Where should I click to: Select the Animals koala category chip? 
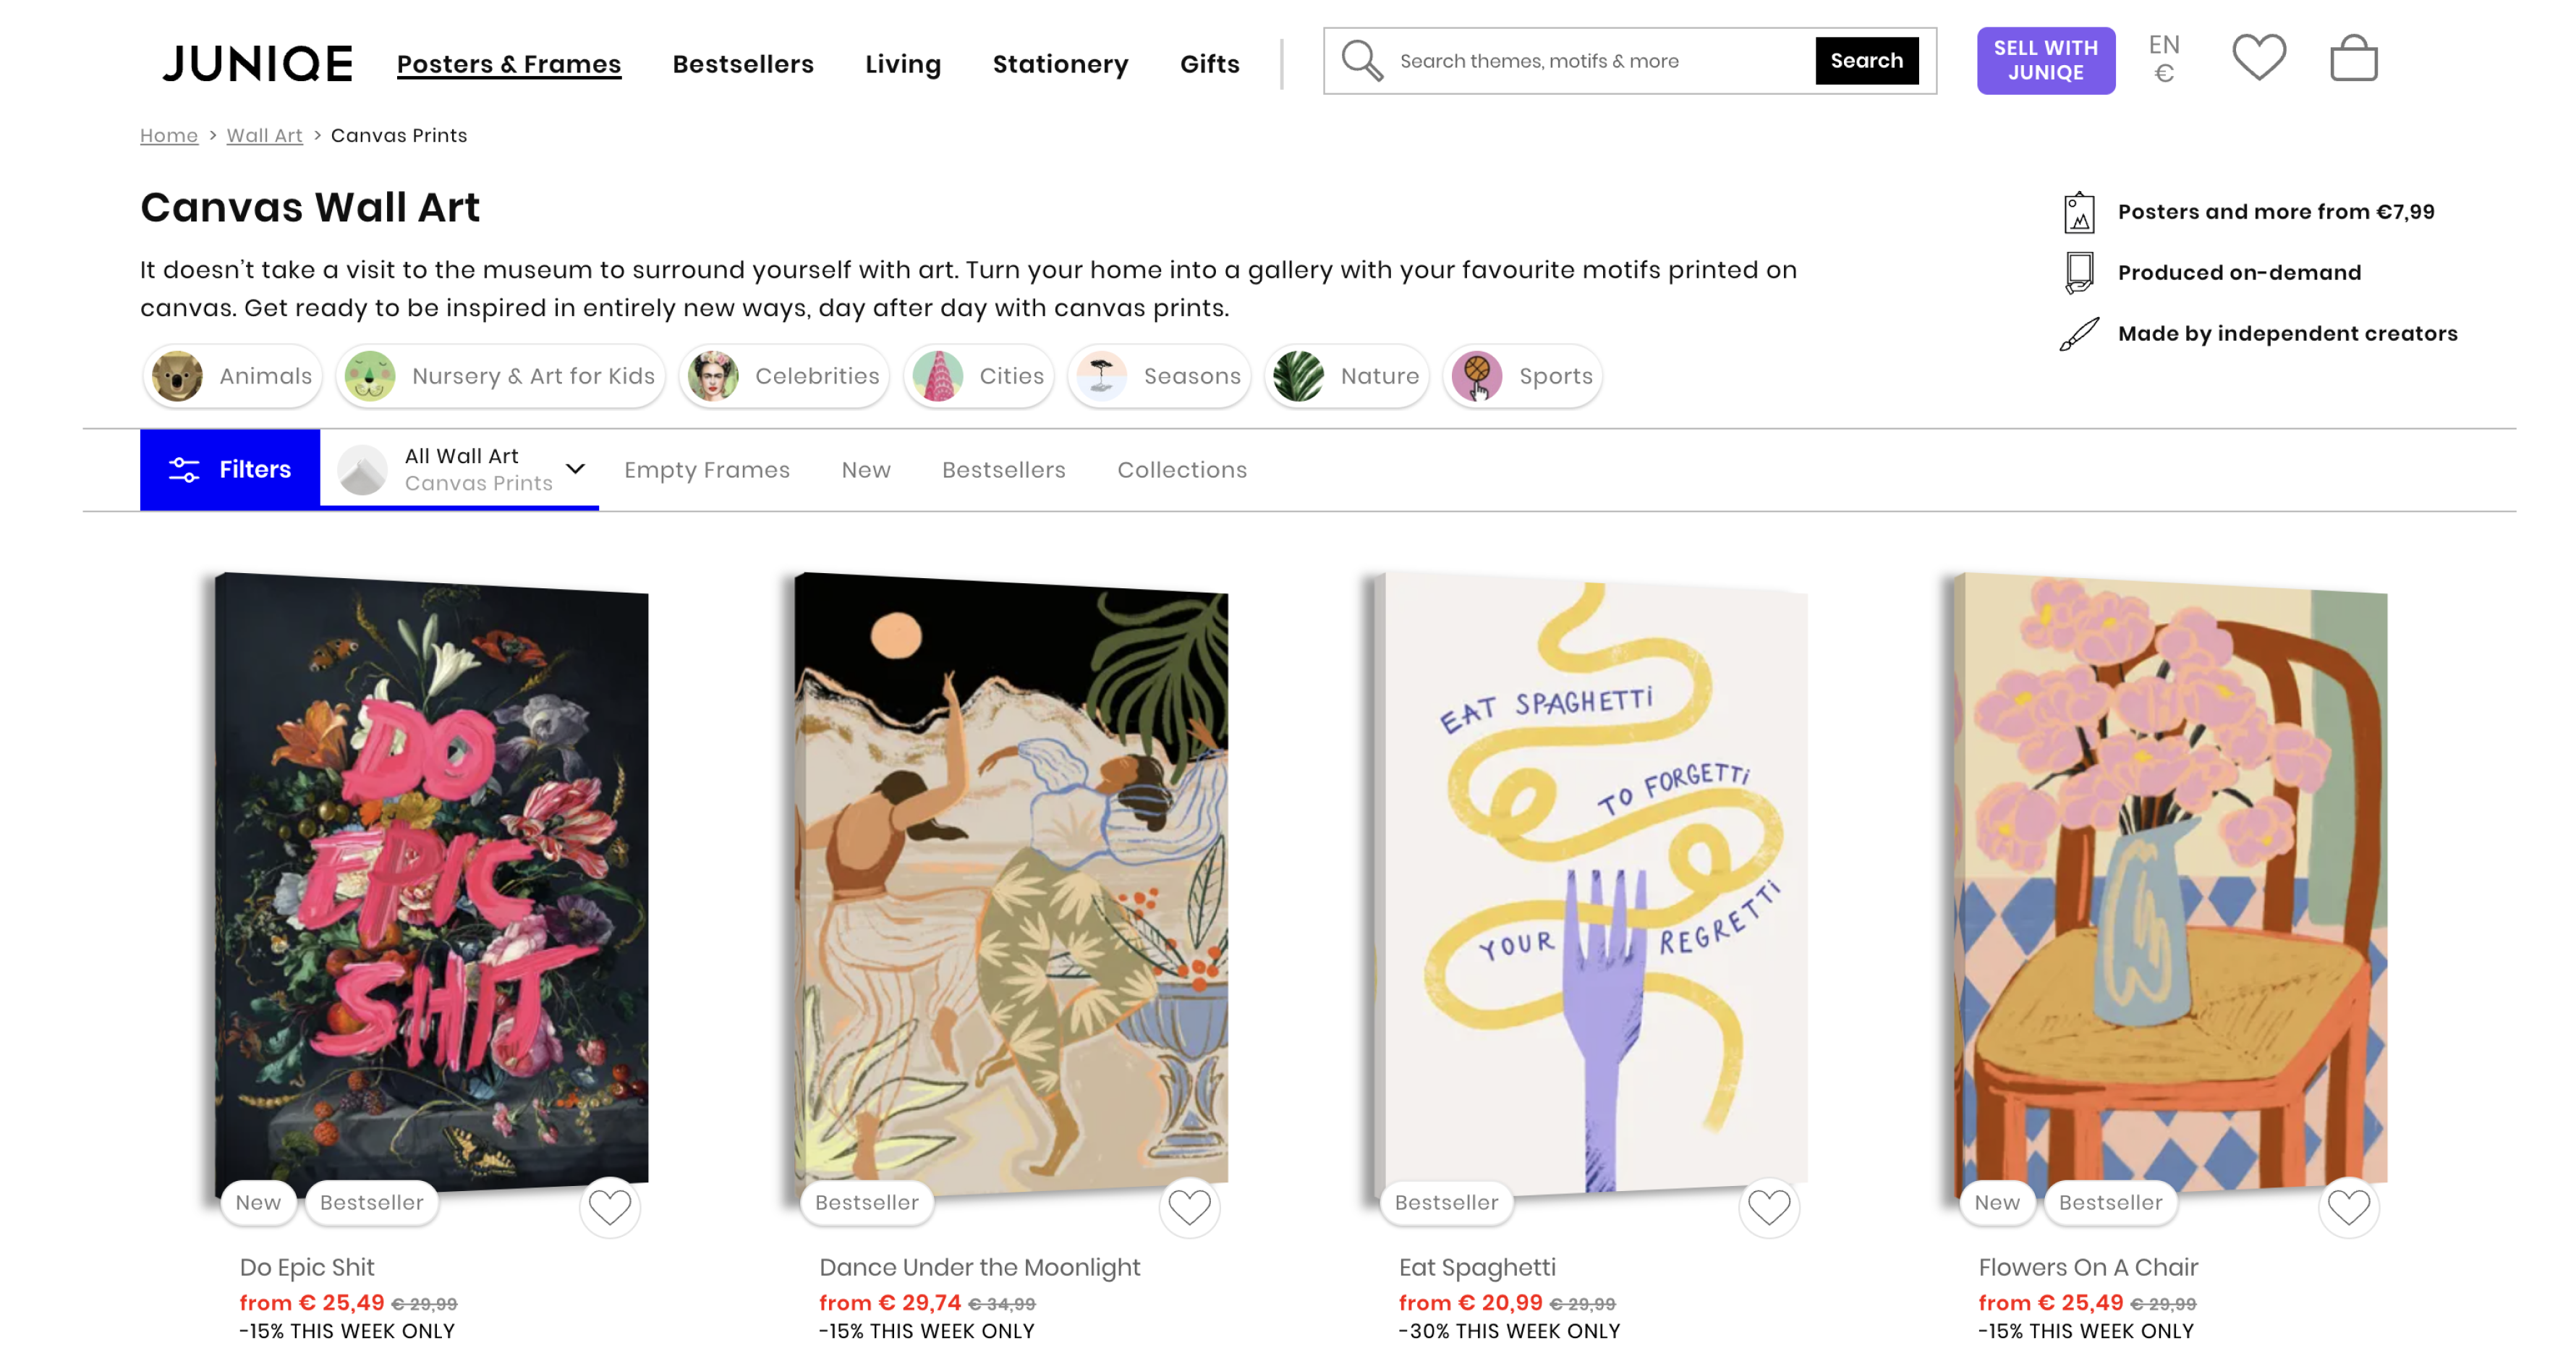coord(232,376)
